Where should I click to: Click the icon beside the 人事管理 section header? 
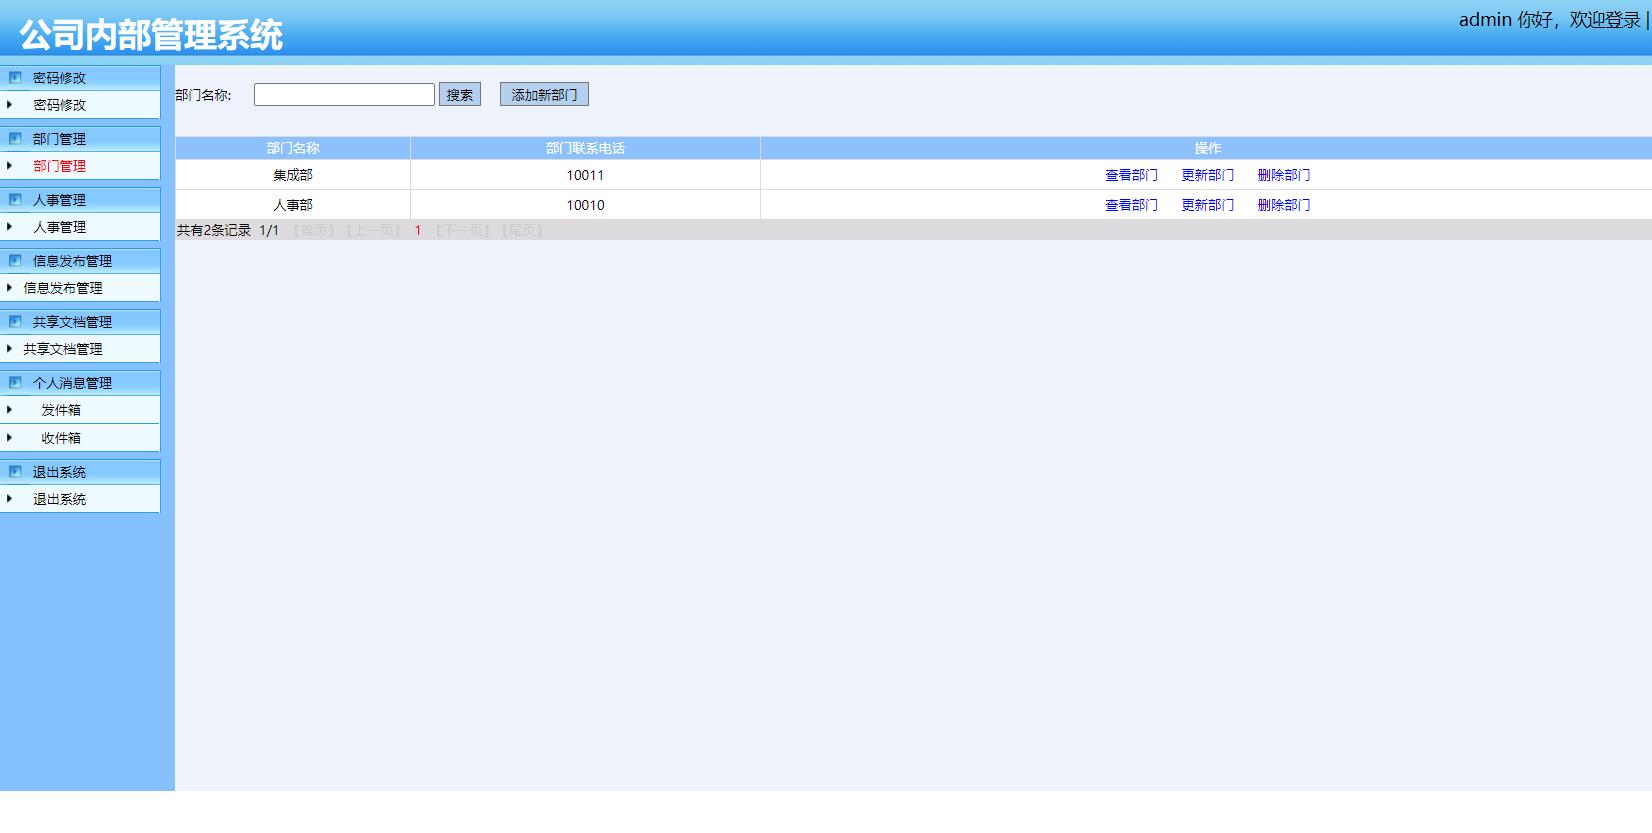(x=15, y=199)
